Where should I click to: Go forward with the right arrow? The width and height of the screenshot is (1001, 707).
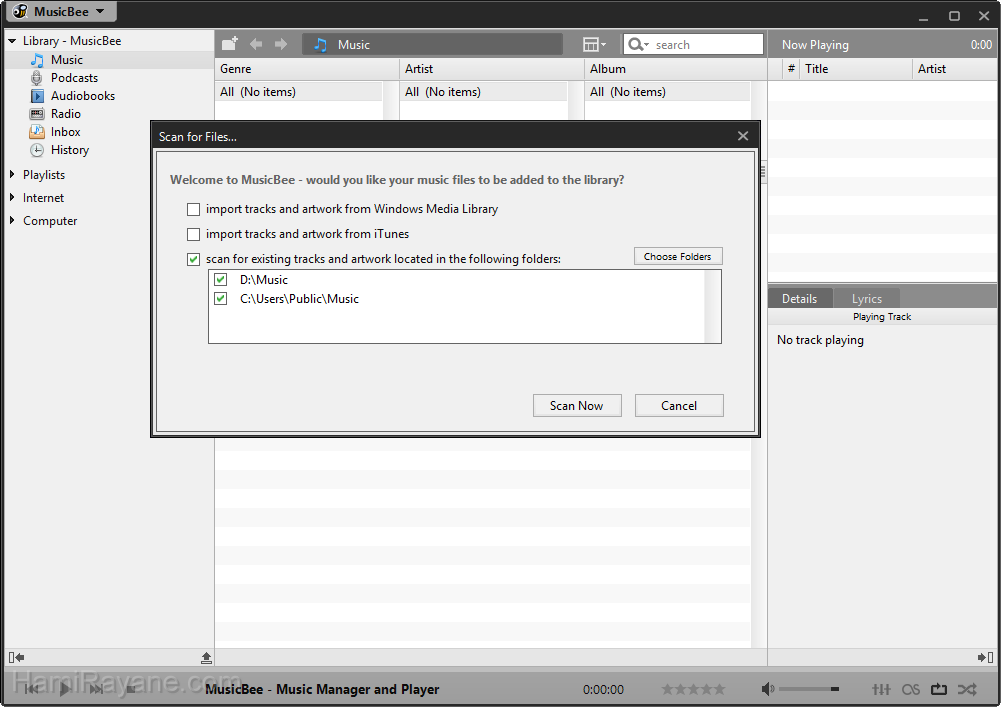[281, 44]
